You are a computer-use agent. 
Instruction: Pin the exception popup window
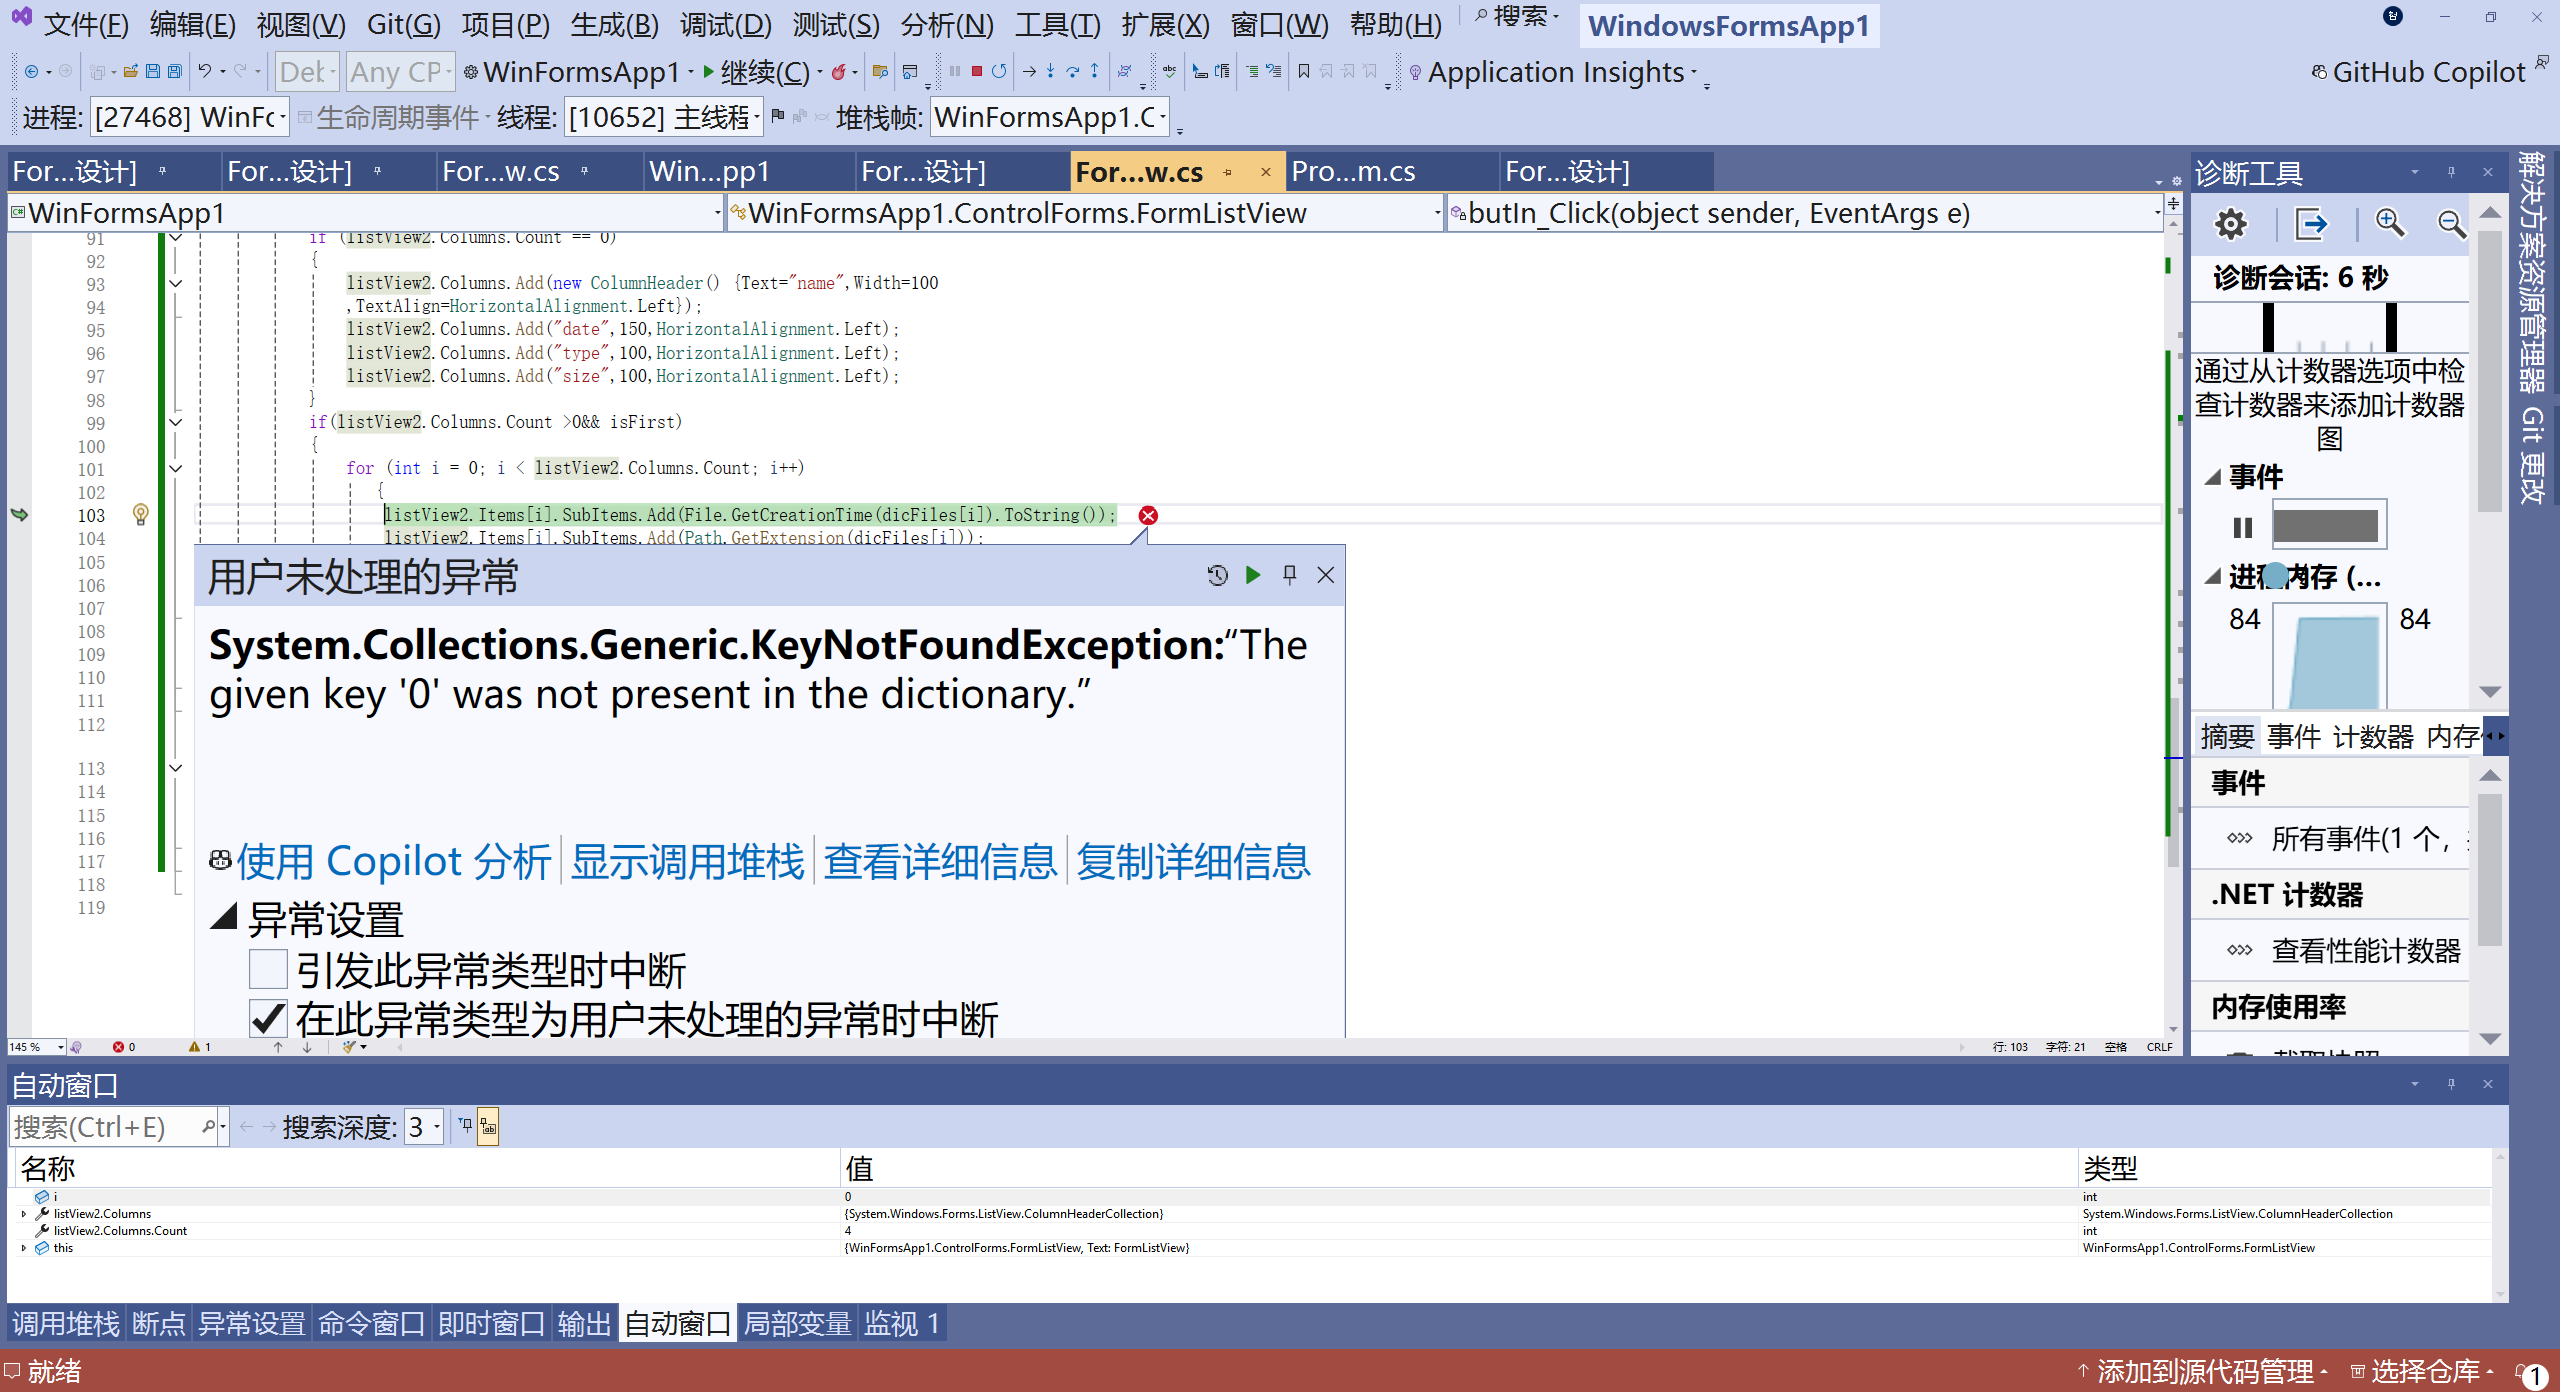(x=1289, y=575)
